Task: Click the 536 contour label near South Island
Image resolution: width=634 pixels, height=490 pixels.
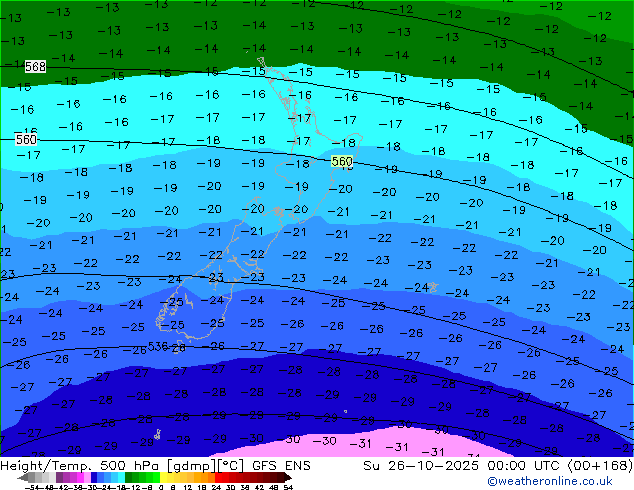Action: [158, 346]
